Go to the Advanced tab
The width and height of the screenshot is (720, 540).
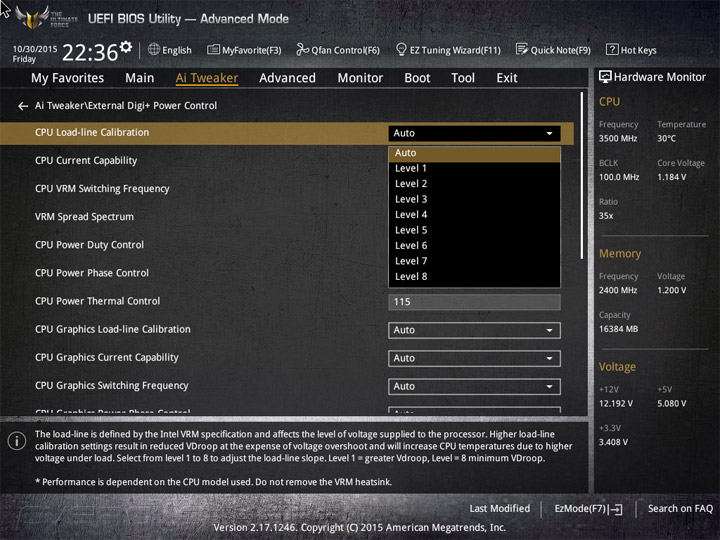[x=287, y=78]
